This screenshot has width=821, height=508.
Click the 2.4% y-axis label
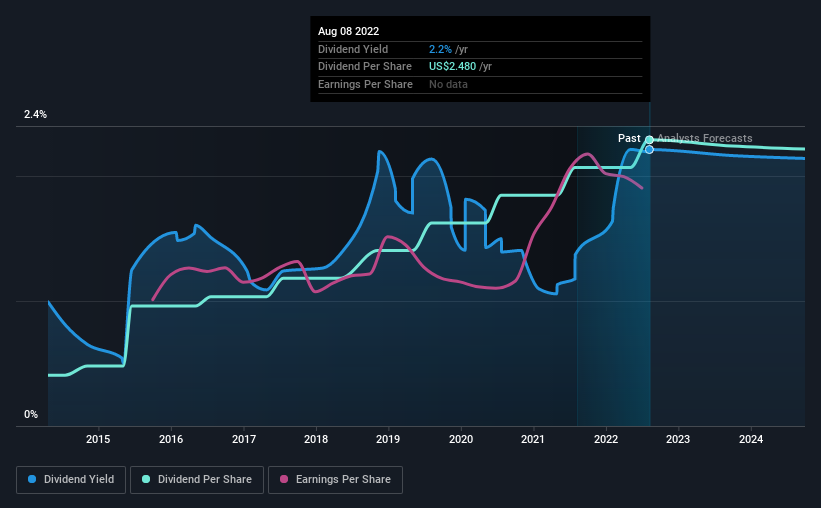tap(35, 114)
